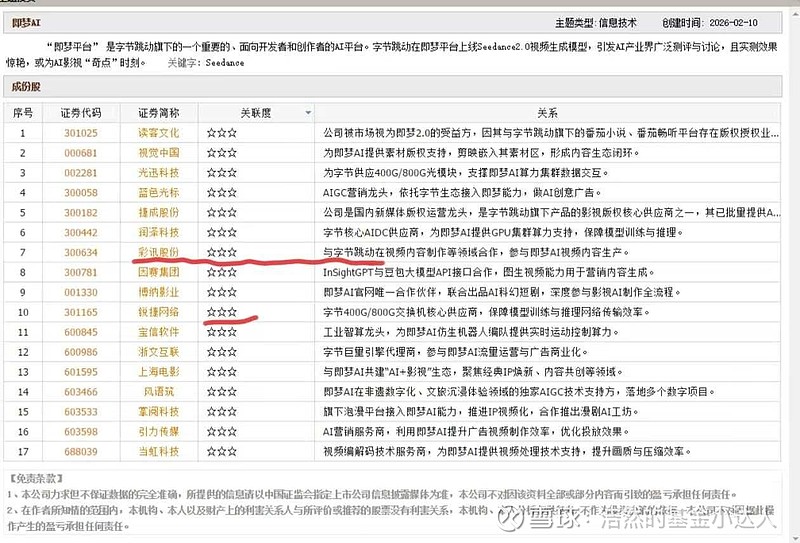Open stock code 600986

[x=81, y=352]
